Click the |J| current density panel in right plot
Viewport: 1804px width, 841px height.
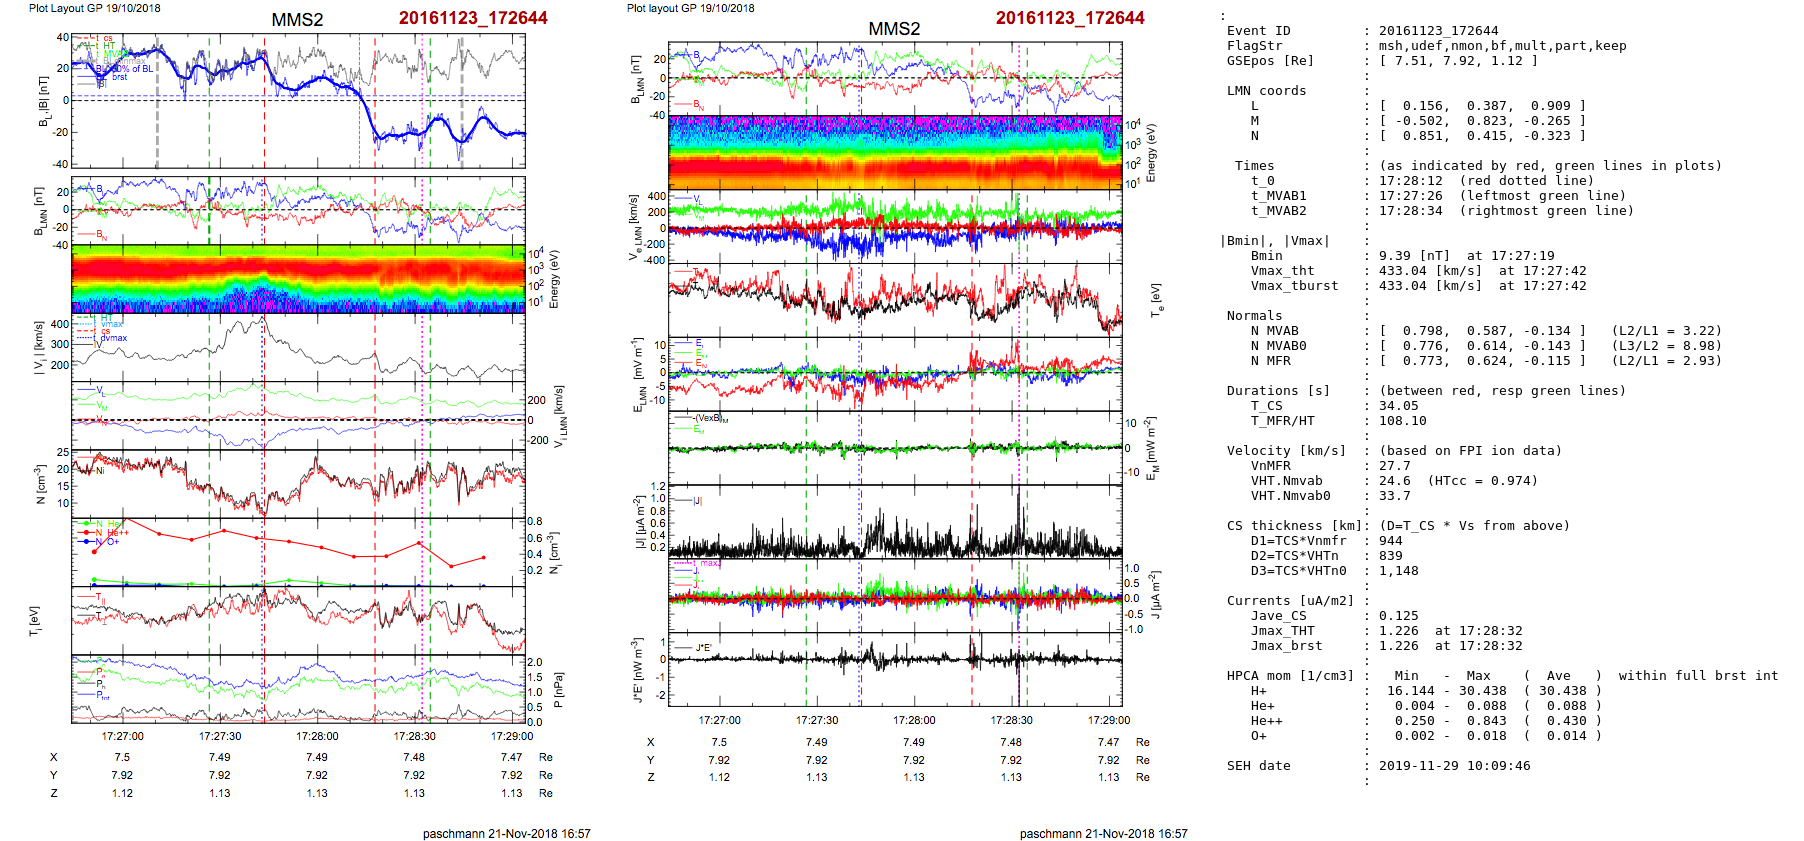(894, 521)
